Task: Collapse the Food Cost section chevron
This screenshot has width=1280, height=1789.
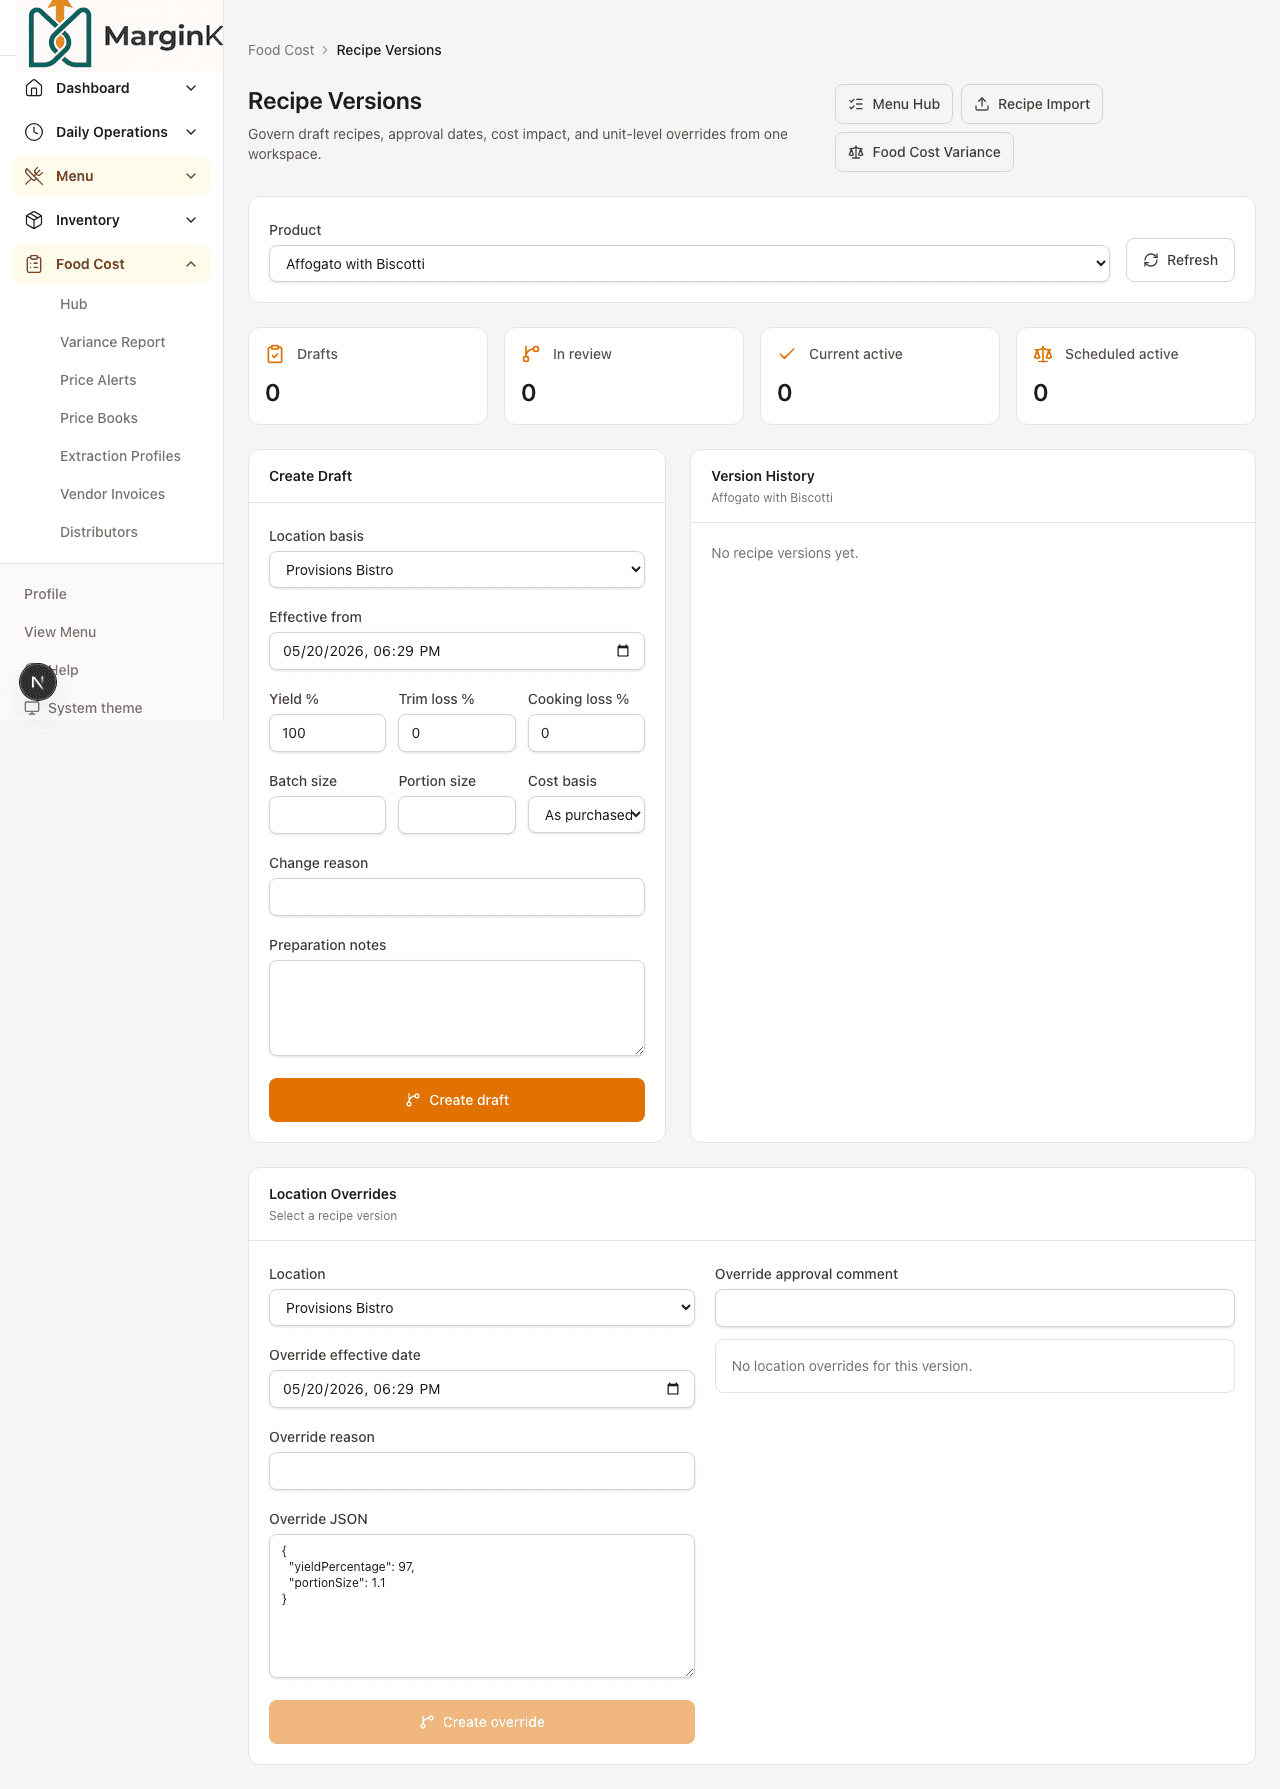Action: pos(191,264)
